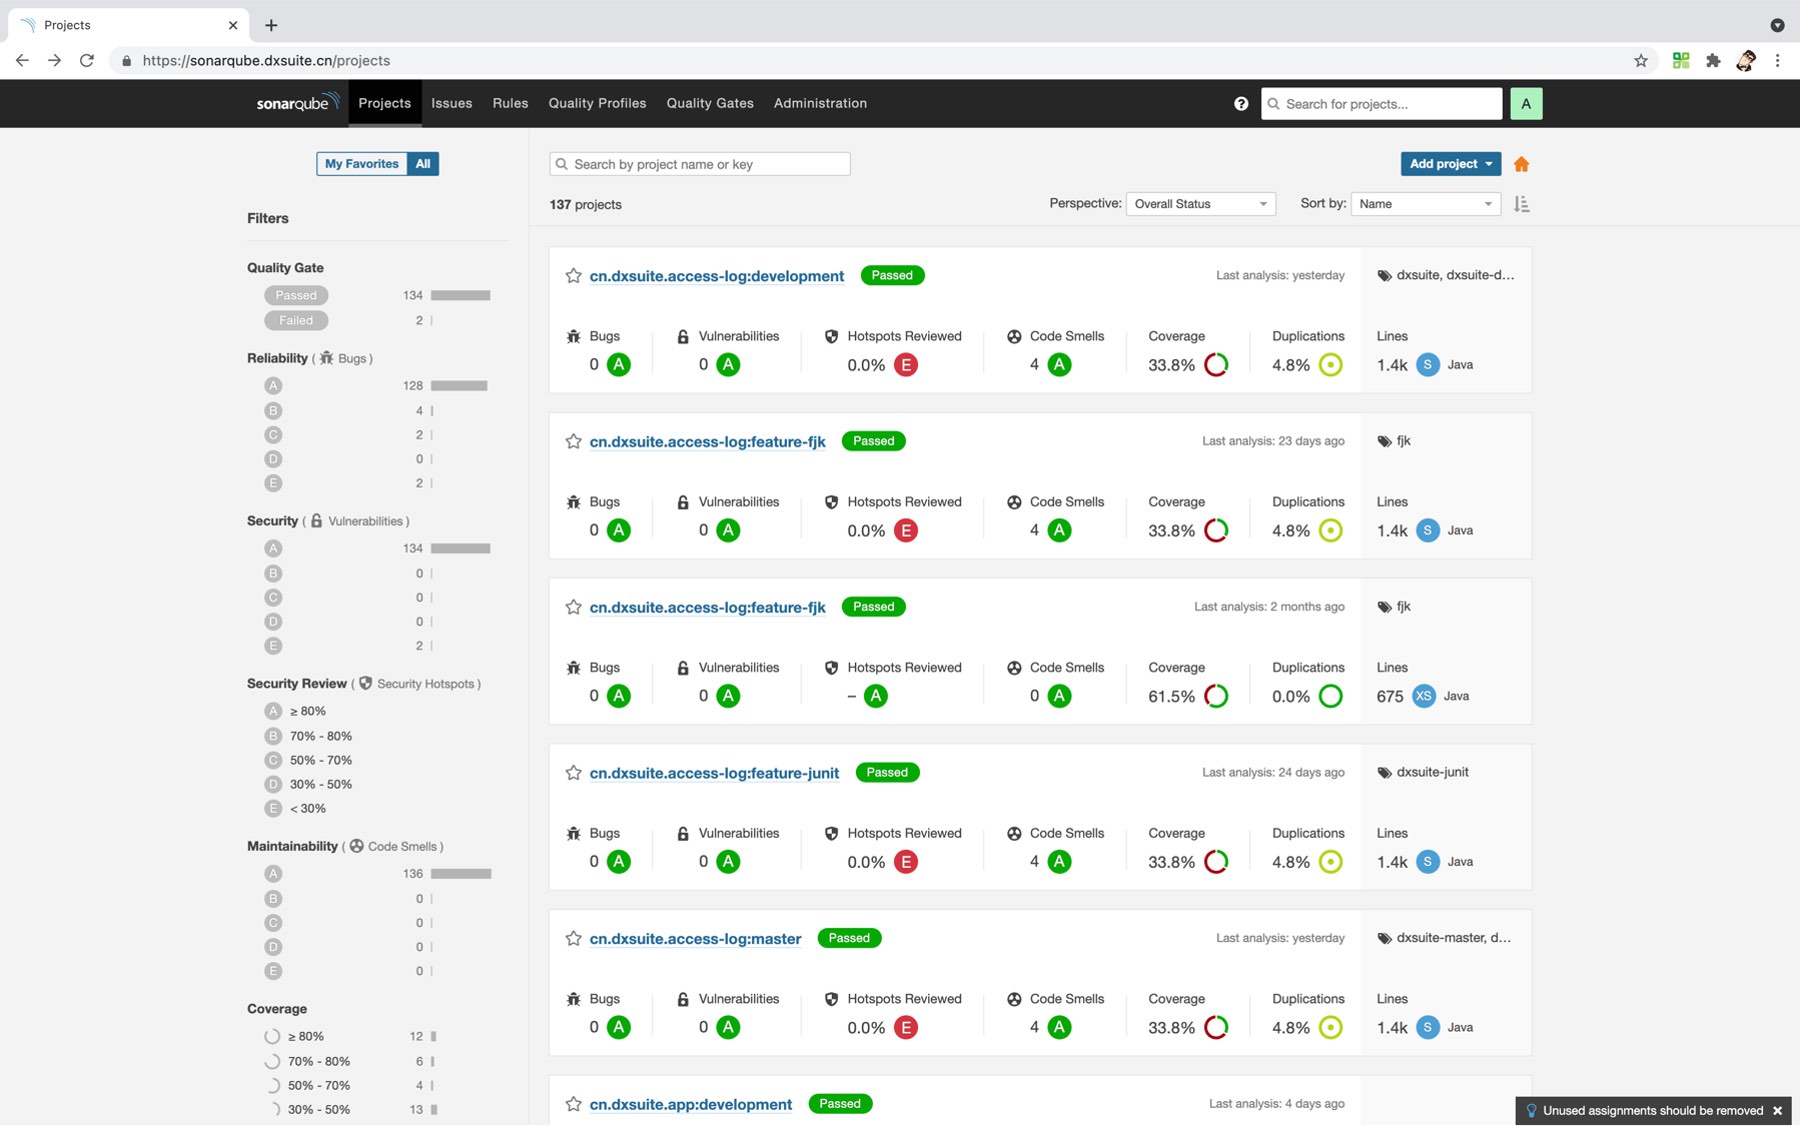This screenshot has width=1802, height=1127.
Task: Open user account avatar A
Action: point(1526,104)
